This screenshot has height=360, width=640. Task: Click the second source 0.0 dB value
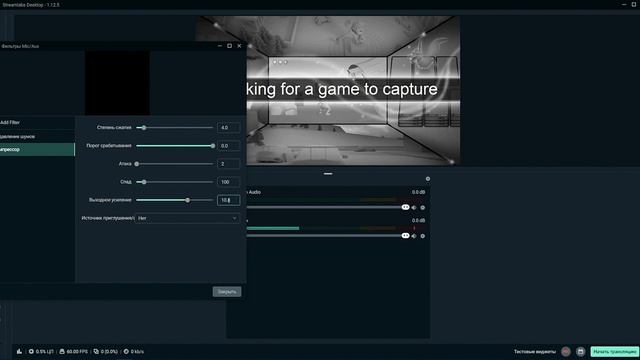tap(418, 220)
